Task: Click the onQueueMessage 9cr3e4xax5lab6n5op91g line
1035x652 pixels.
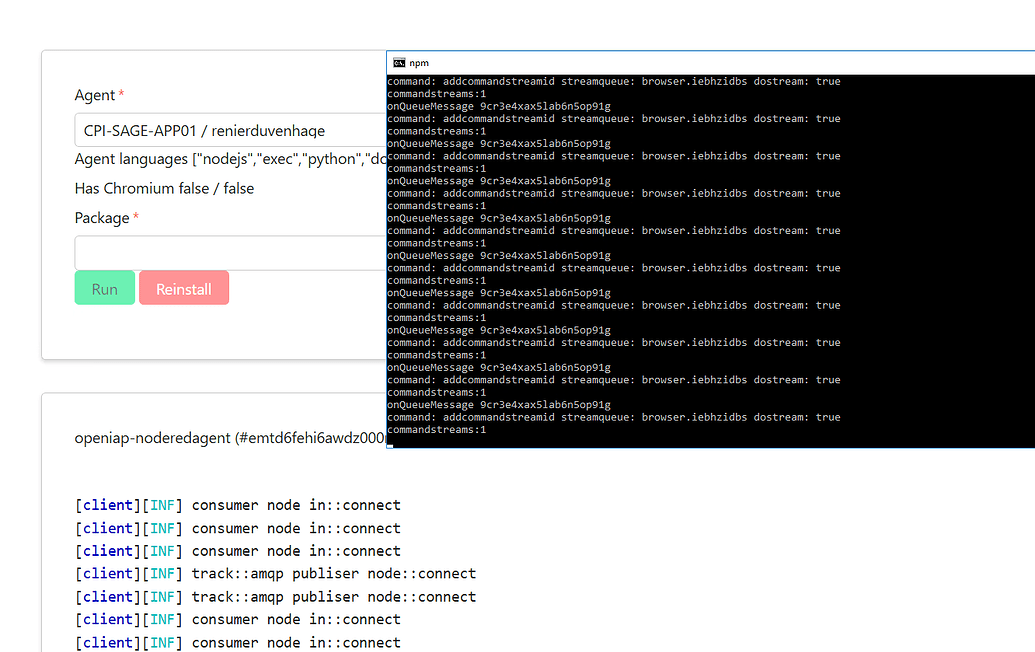Action: point(499,105)
